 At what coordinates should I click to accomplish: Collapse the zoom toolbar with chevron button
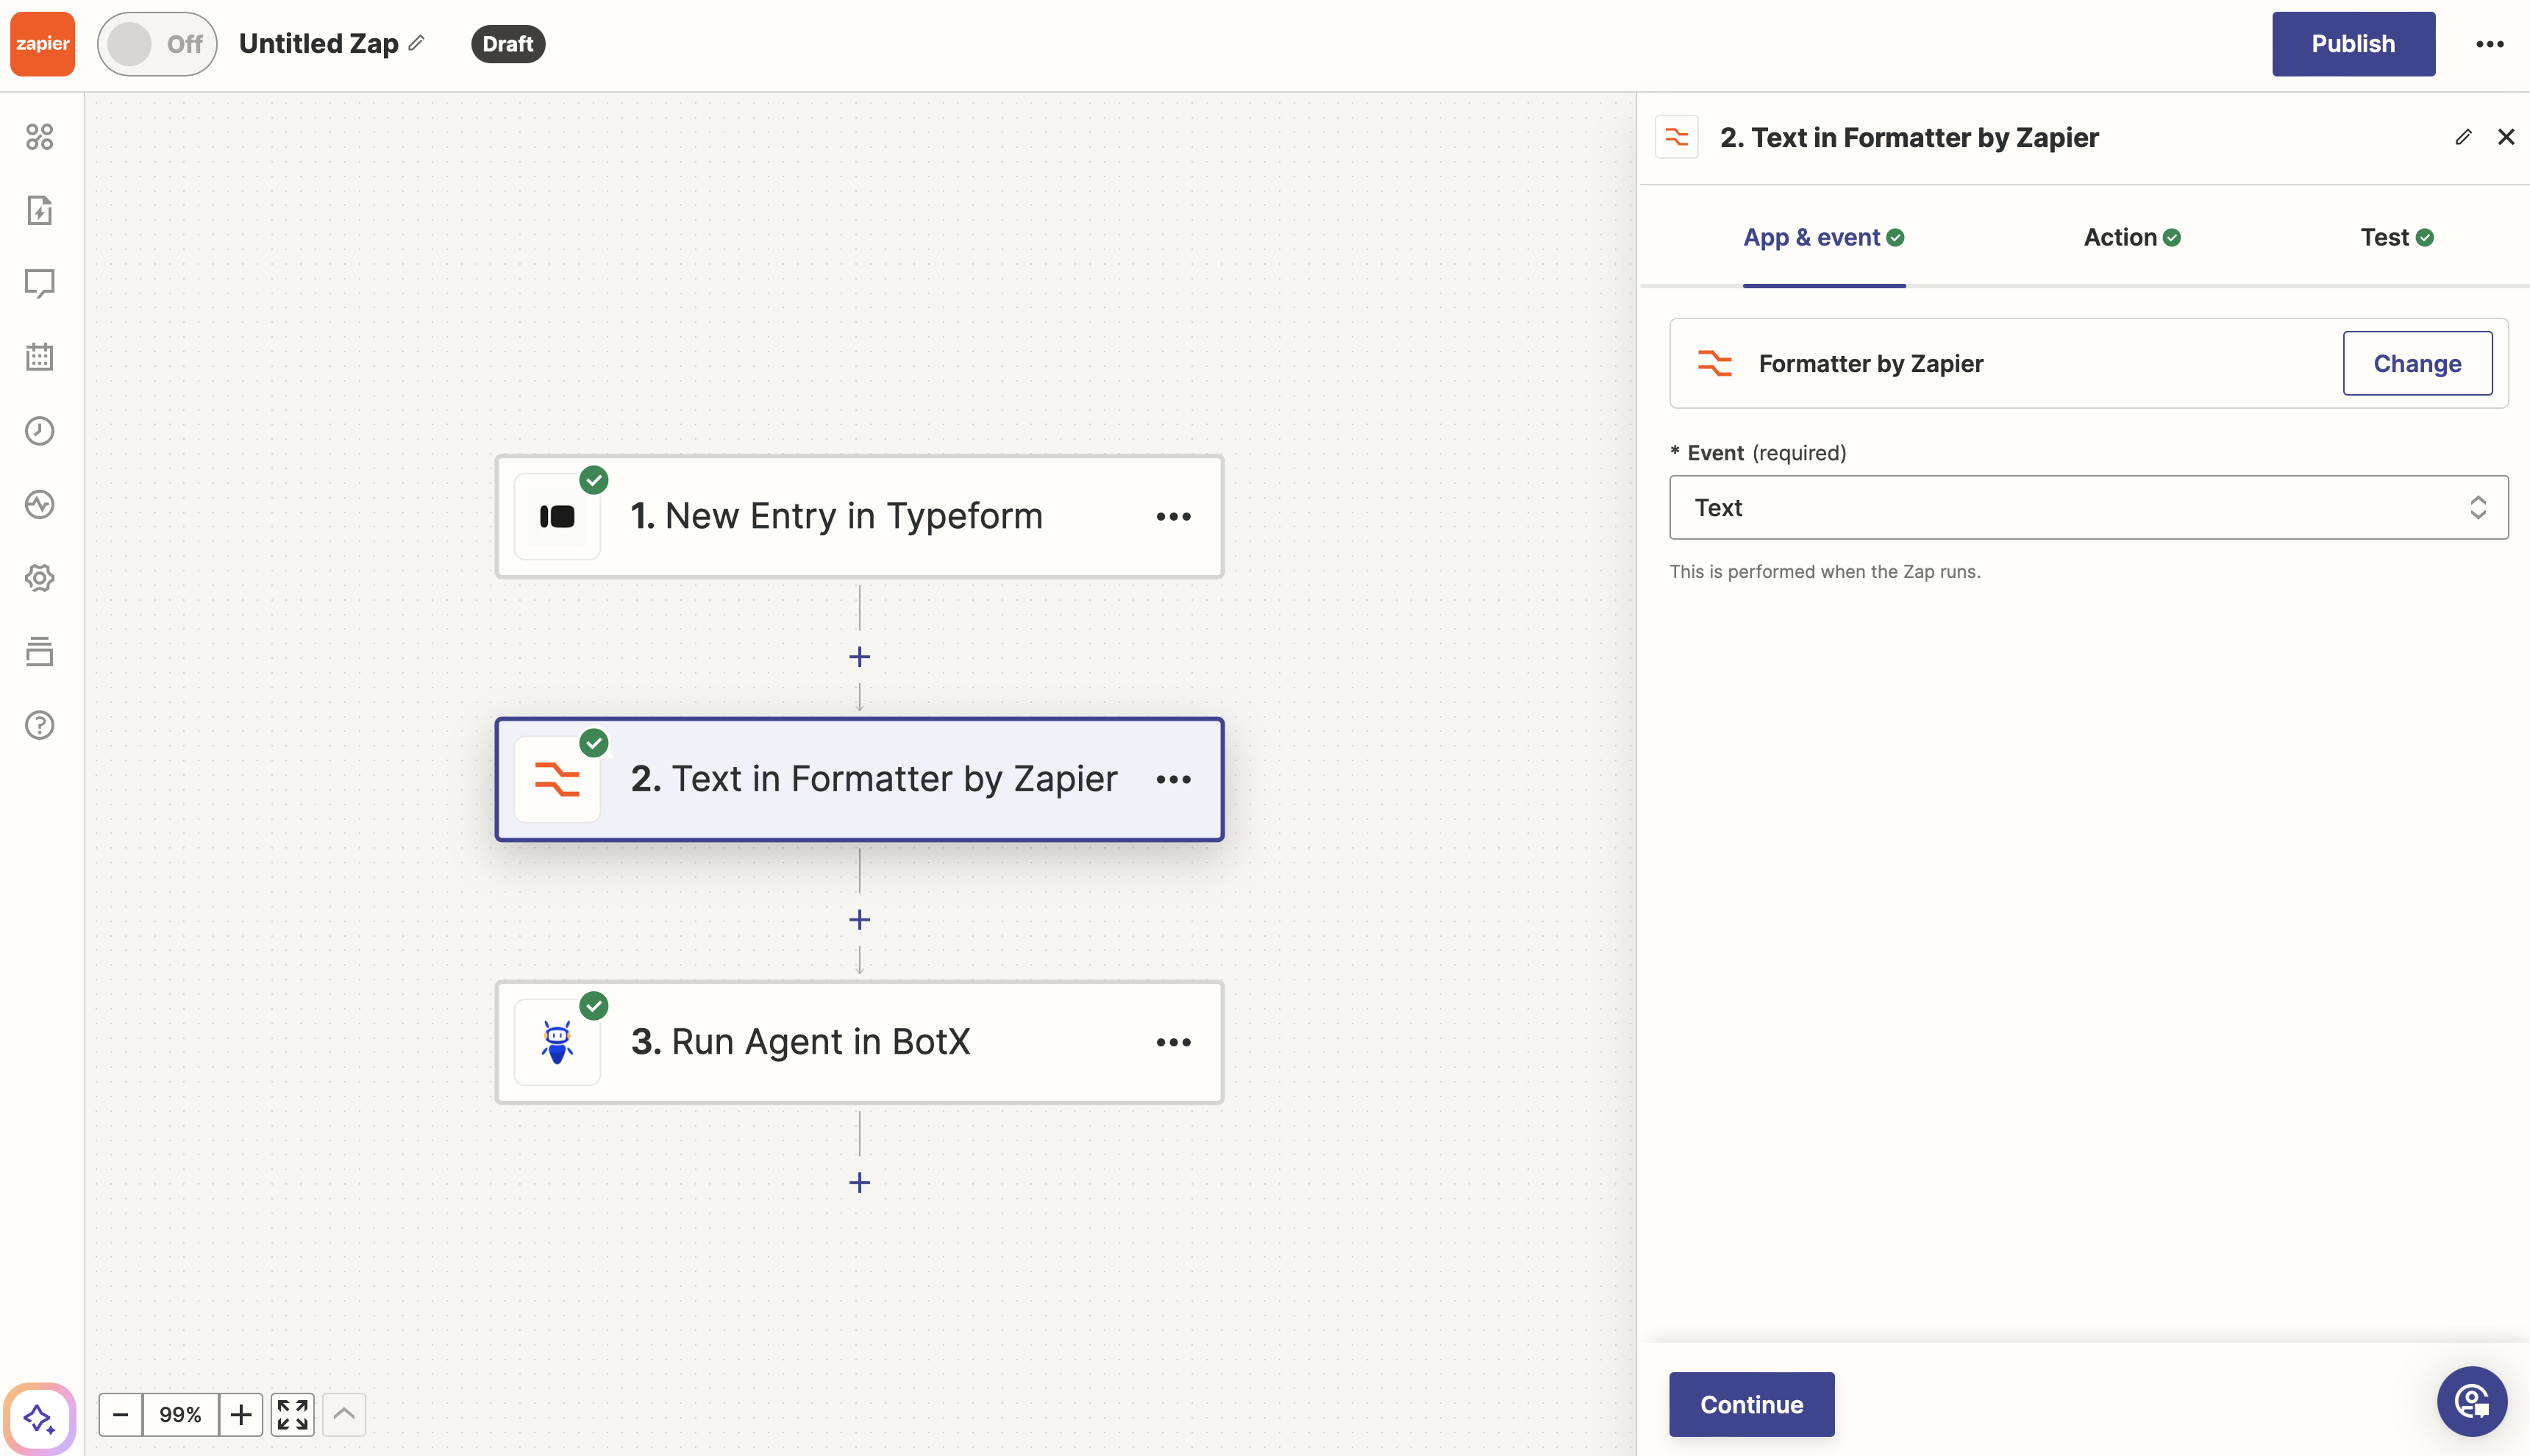tap(343, 1414)
